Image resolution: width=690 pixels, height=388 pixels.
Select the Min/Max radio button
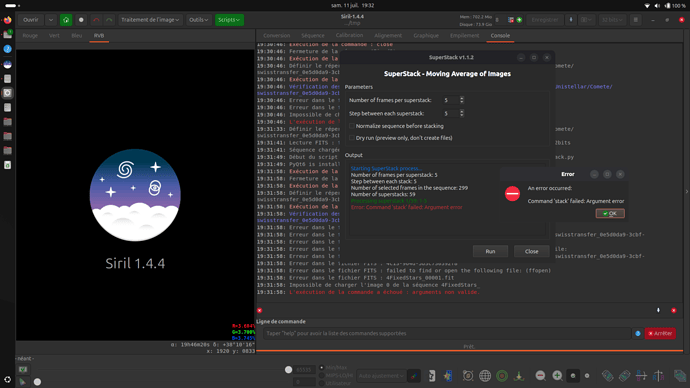point(322,367)
